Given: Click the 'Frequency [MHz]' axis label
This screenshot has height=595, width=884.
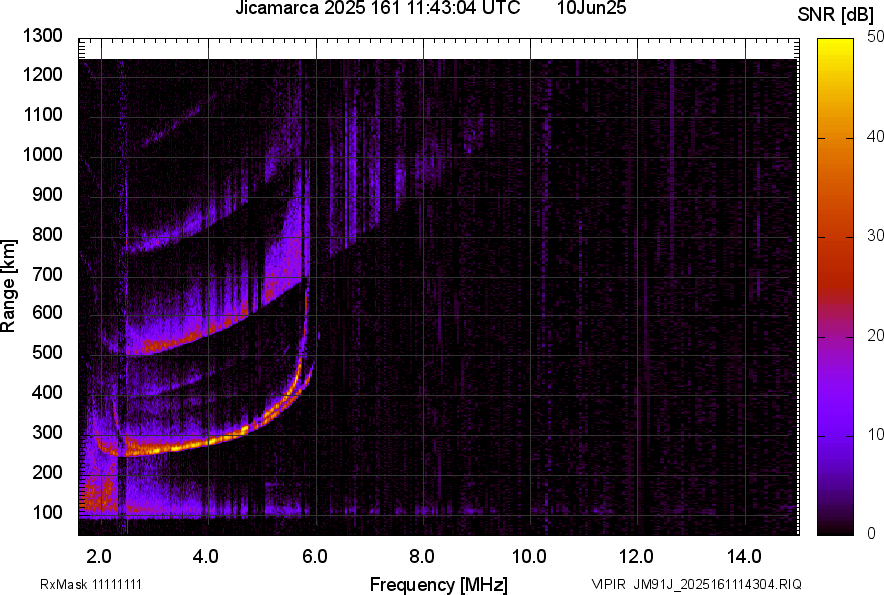Looking at the screenshot, I should 438,585.
